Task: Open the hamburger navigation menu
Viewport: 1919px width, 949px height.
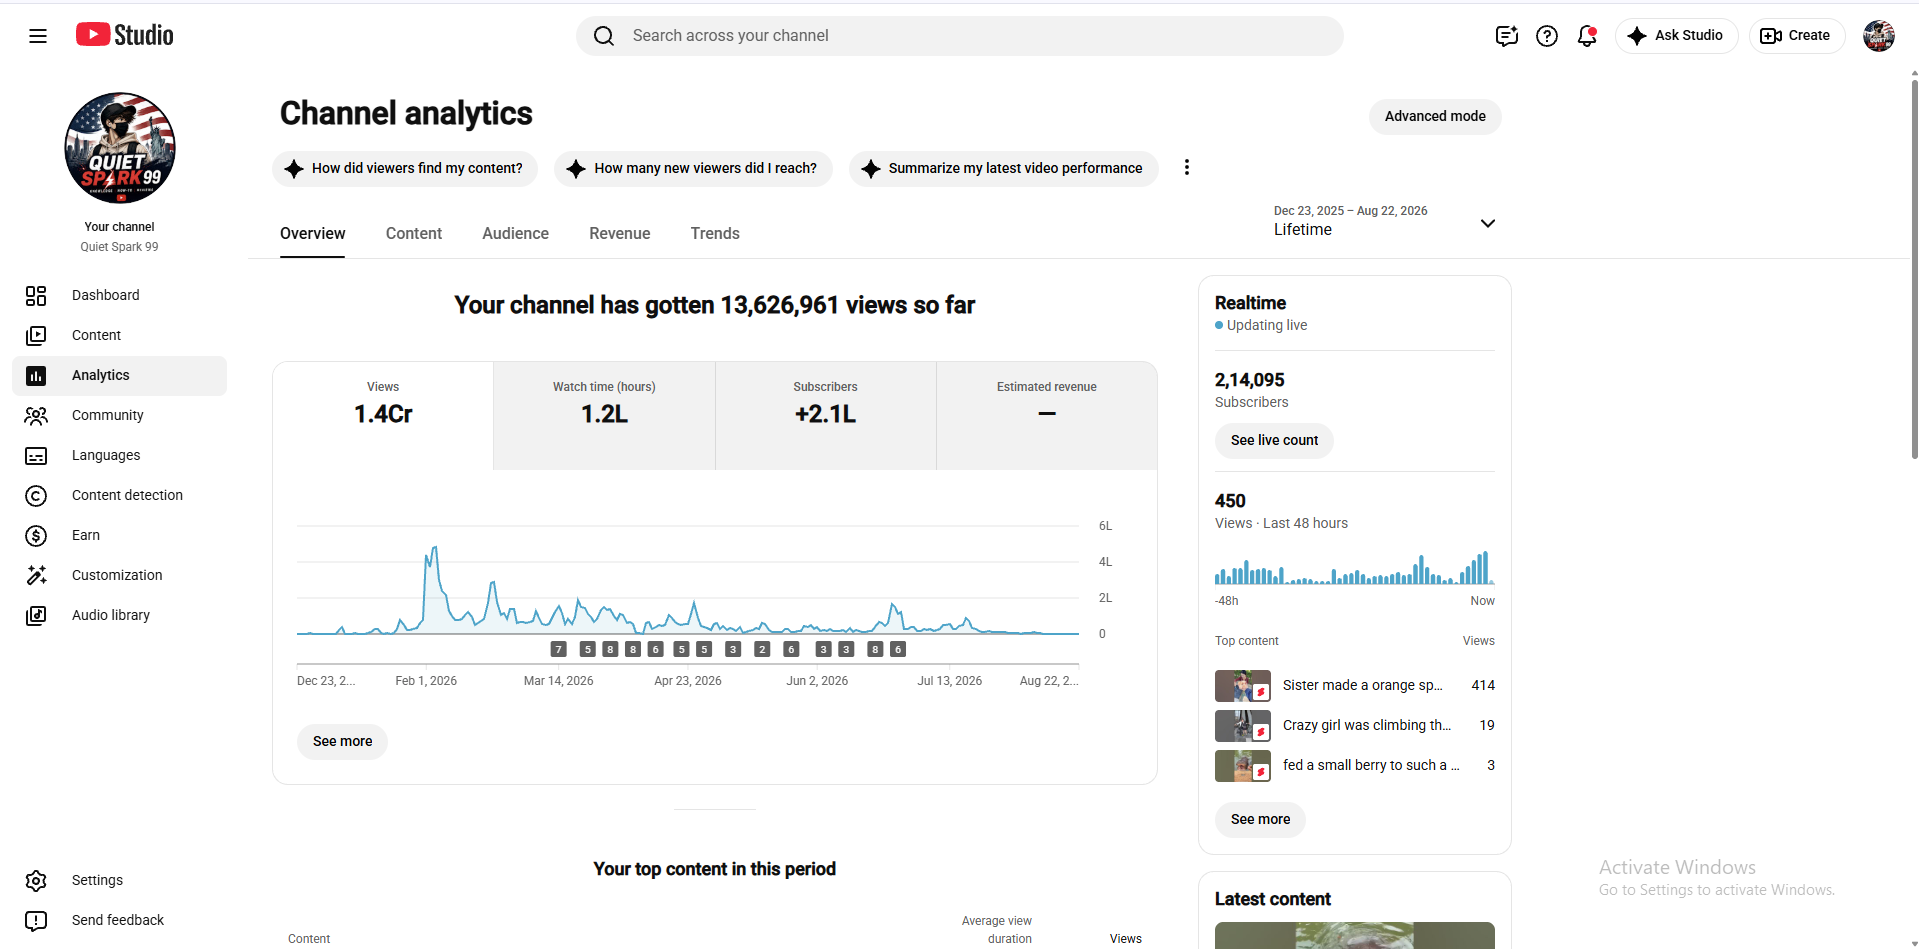Action: pyautogui.click(x=38, y=36)
